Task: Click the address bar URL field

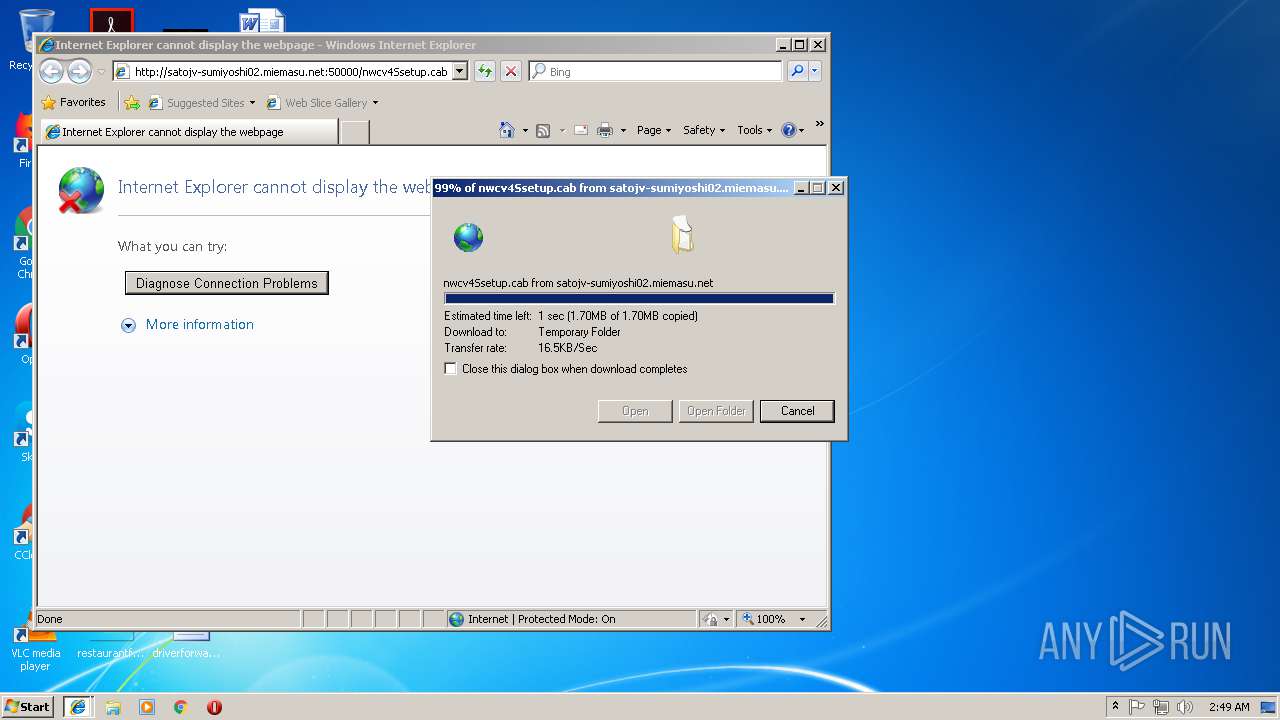Action: [x=290, y=71]
